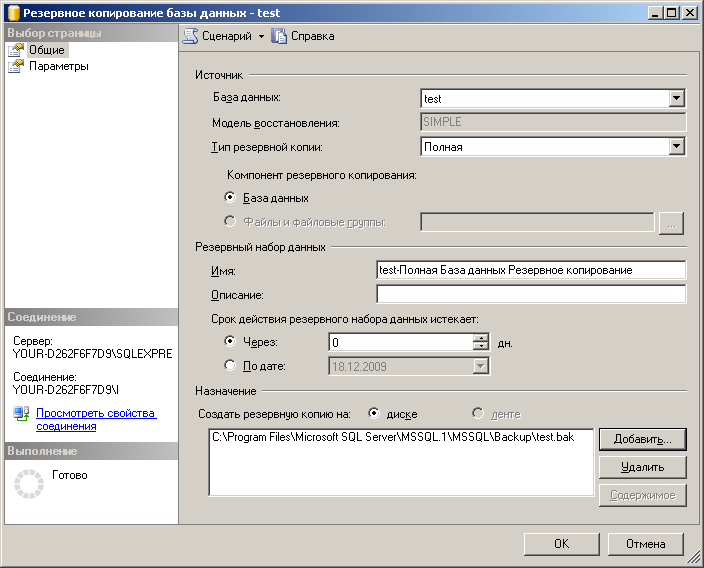Viewport: 704px width, 568px height.
Task: Select the Общие page
Action: point(47,50)
